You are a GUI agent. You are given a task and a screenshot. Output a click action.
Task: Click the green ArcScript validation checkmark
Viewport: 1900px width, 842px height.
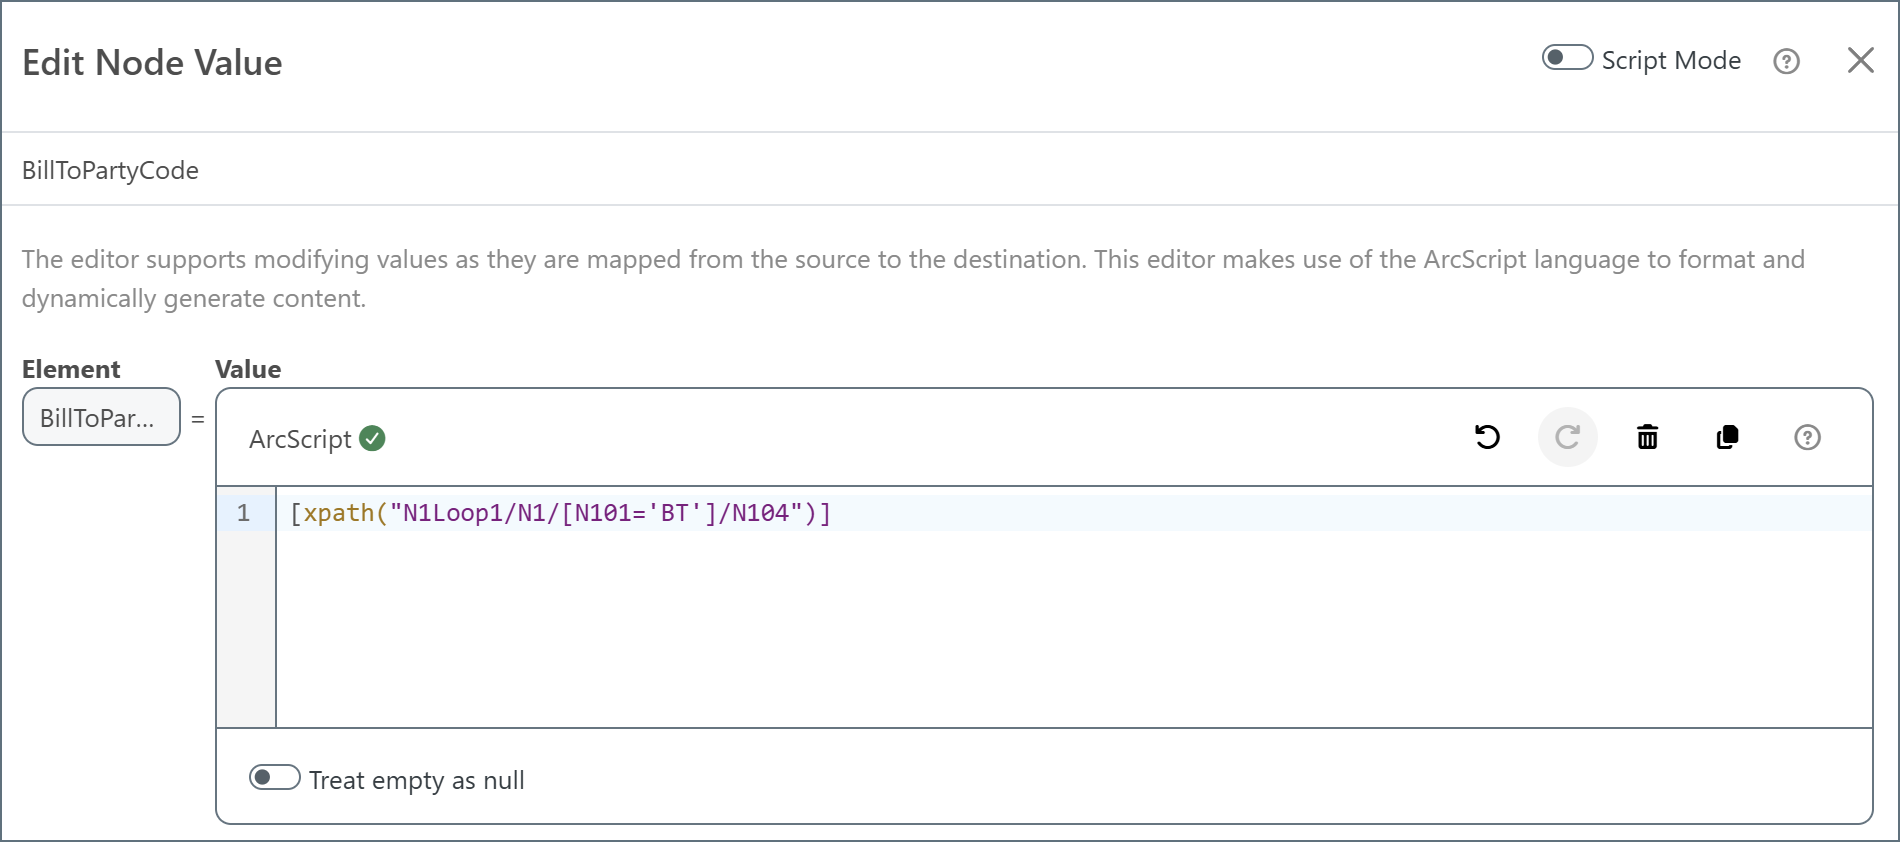(x=372, y=439)
